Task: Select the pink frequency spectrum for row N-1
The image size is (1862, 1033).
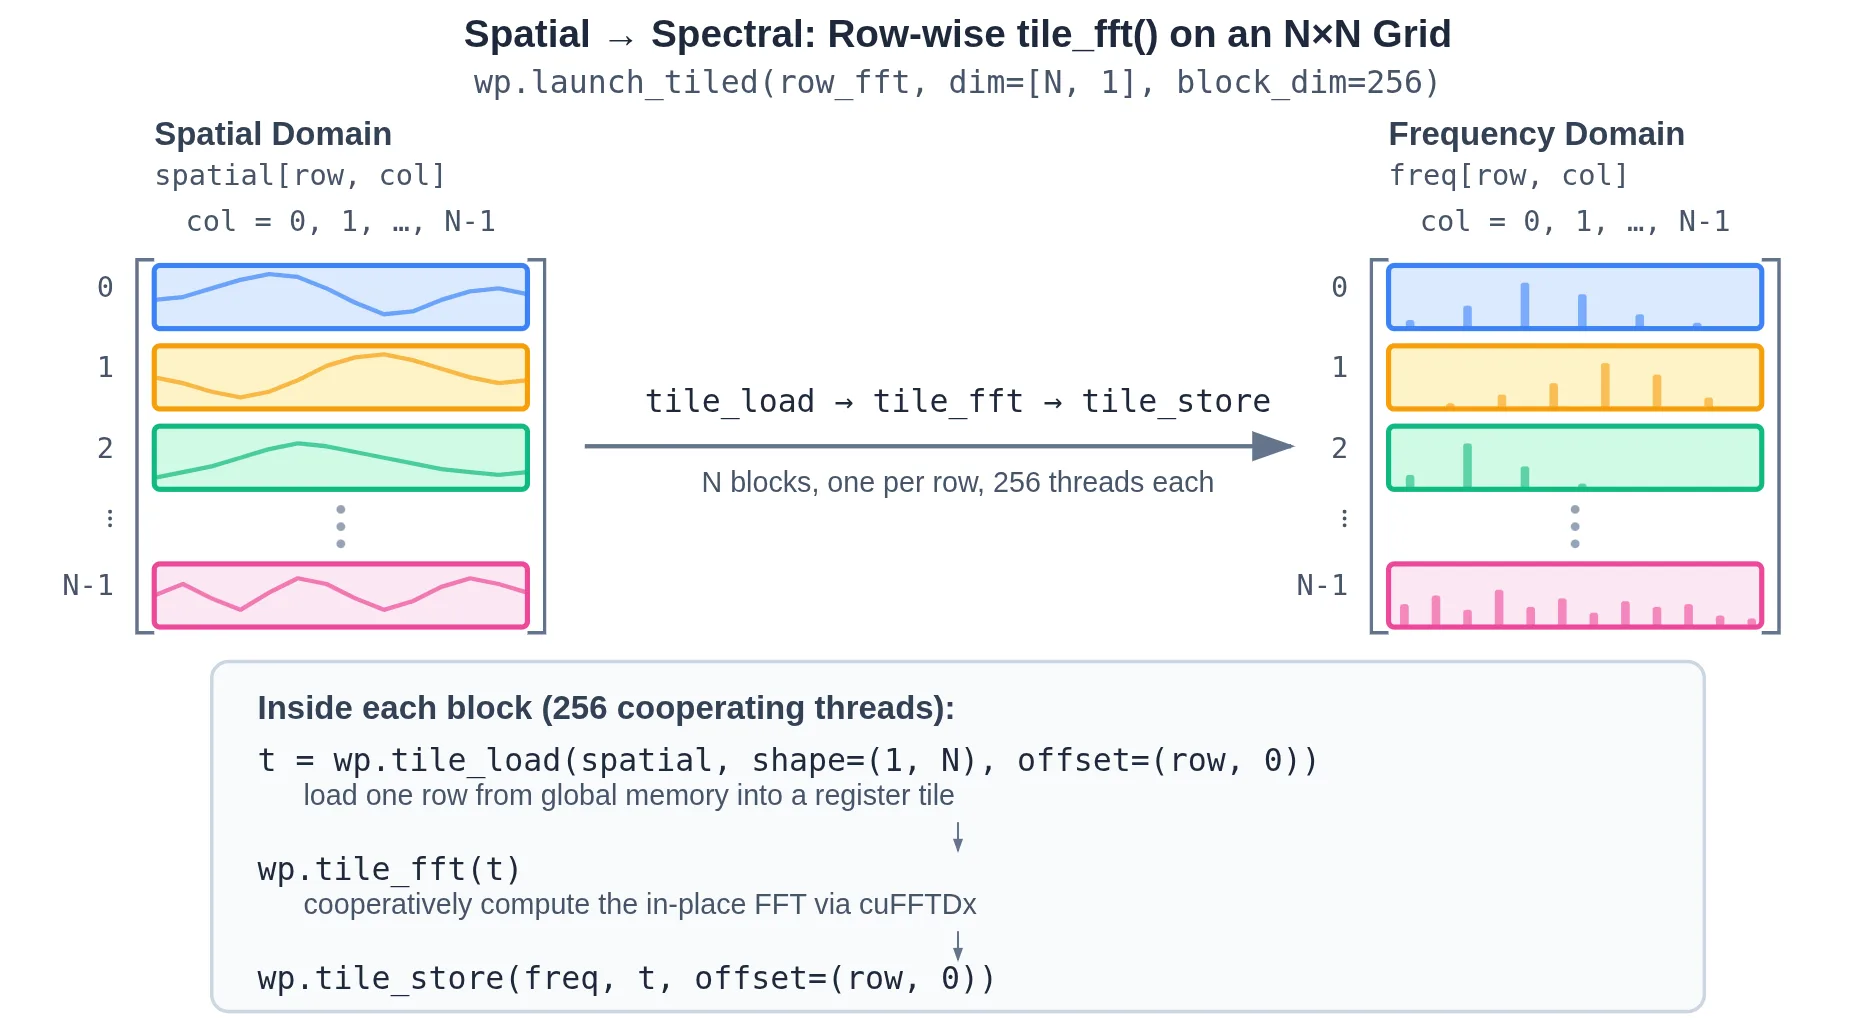Action: [1573, 595]
